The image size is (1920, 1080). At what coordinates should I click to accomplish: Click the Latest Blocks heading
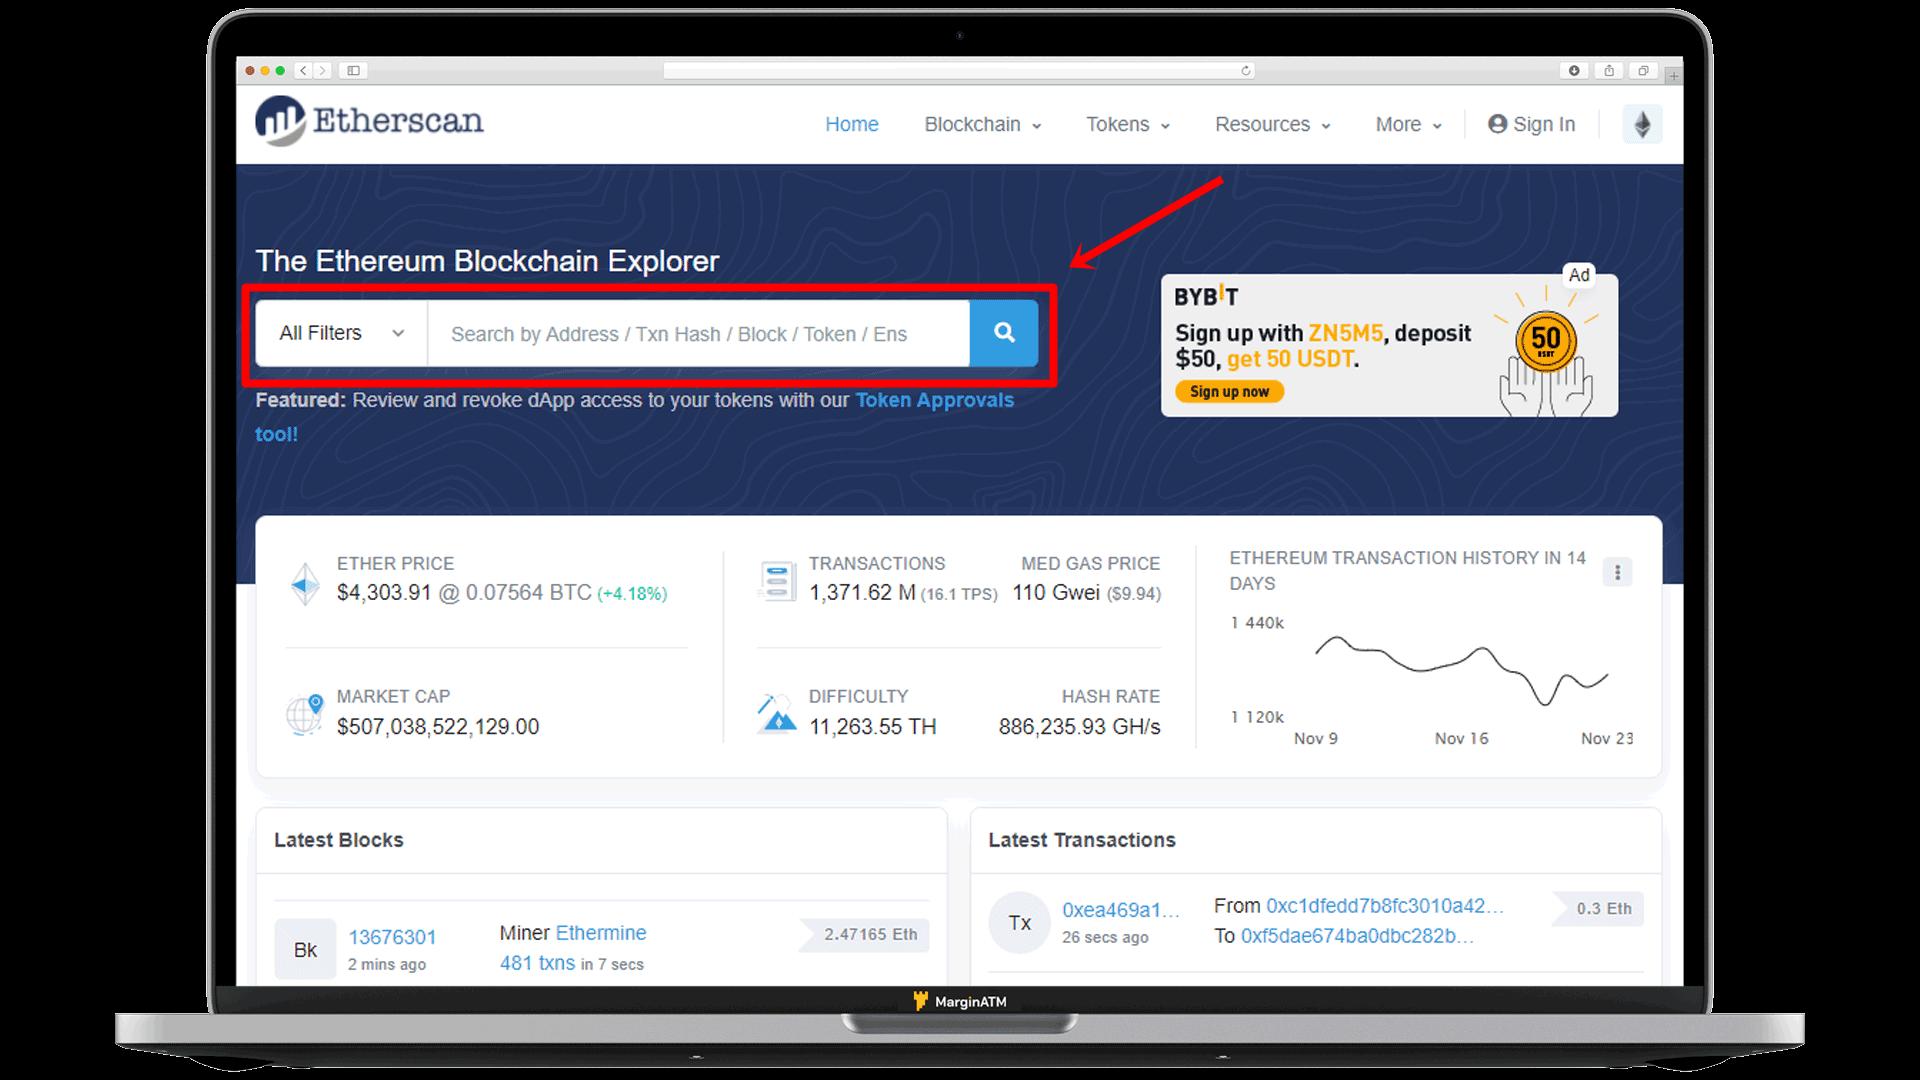click(x=339, y=840)
